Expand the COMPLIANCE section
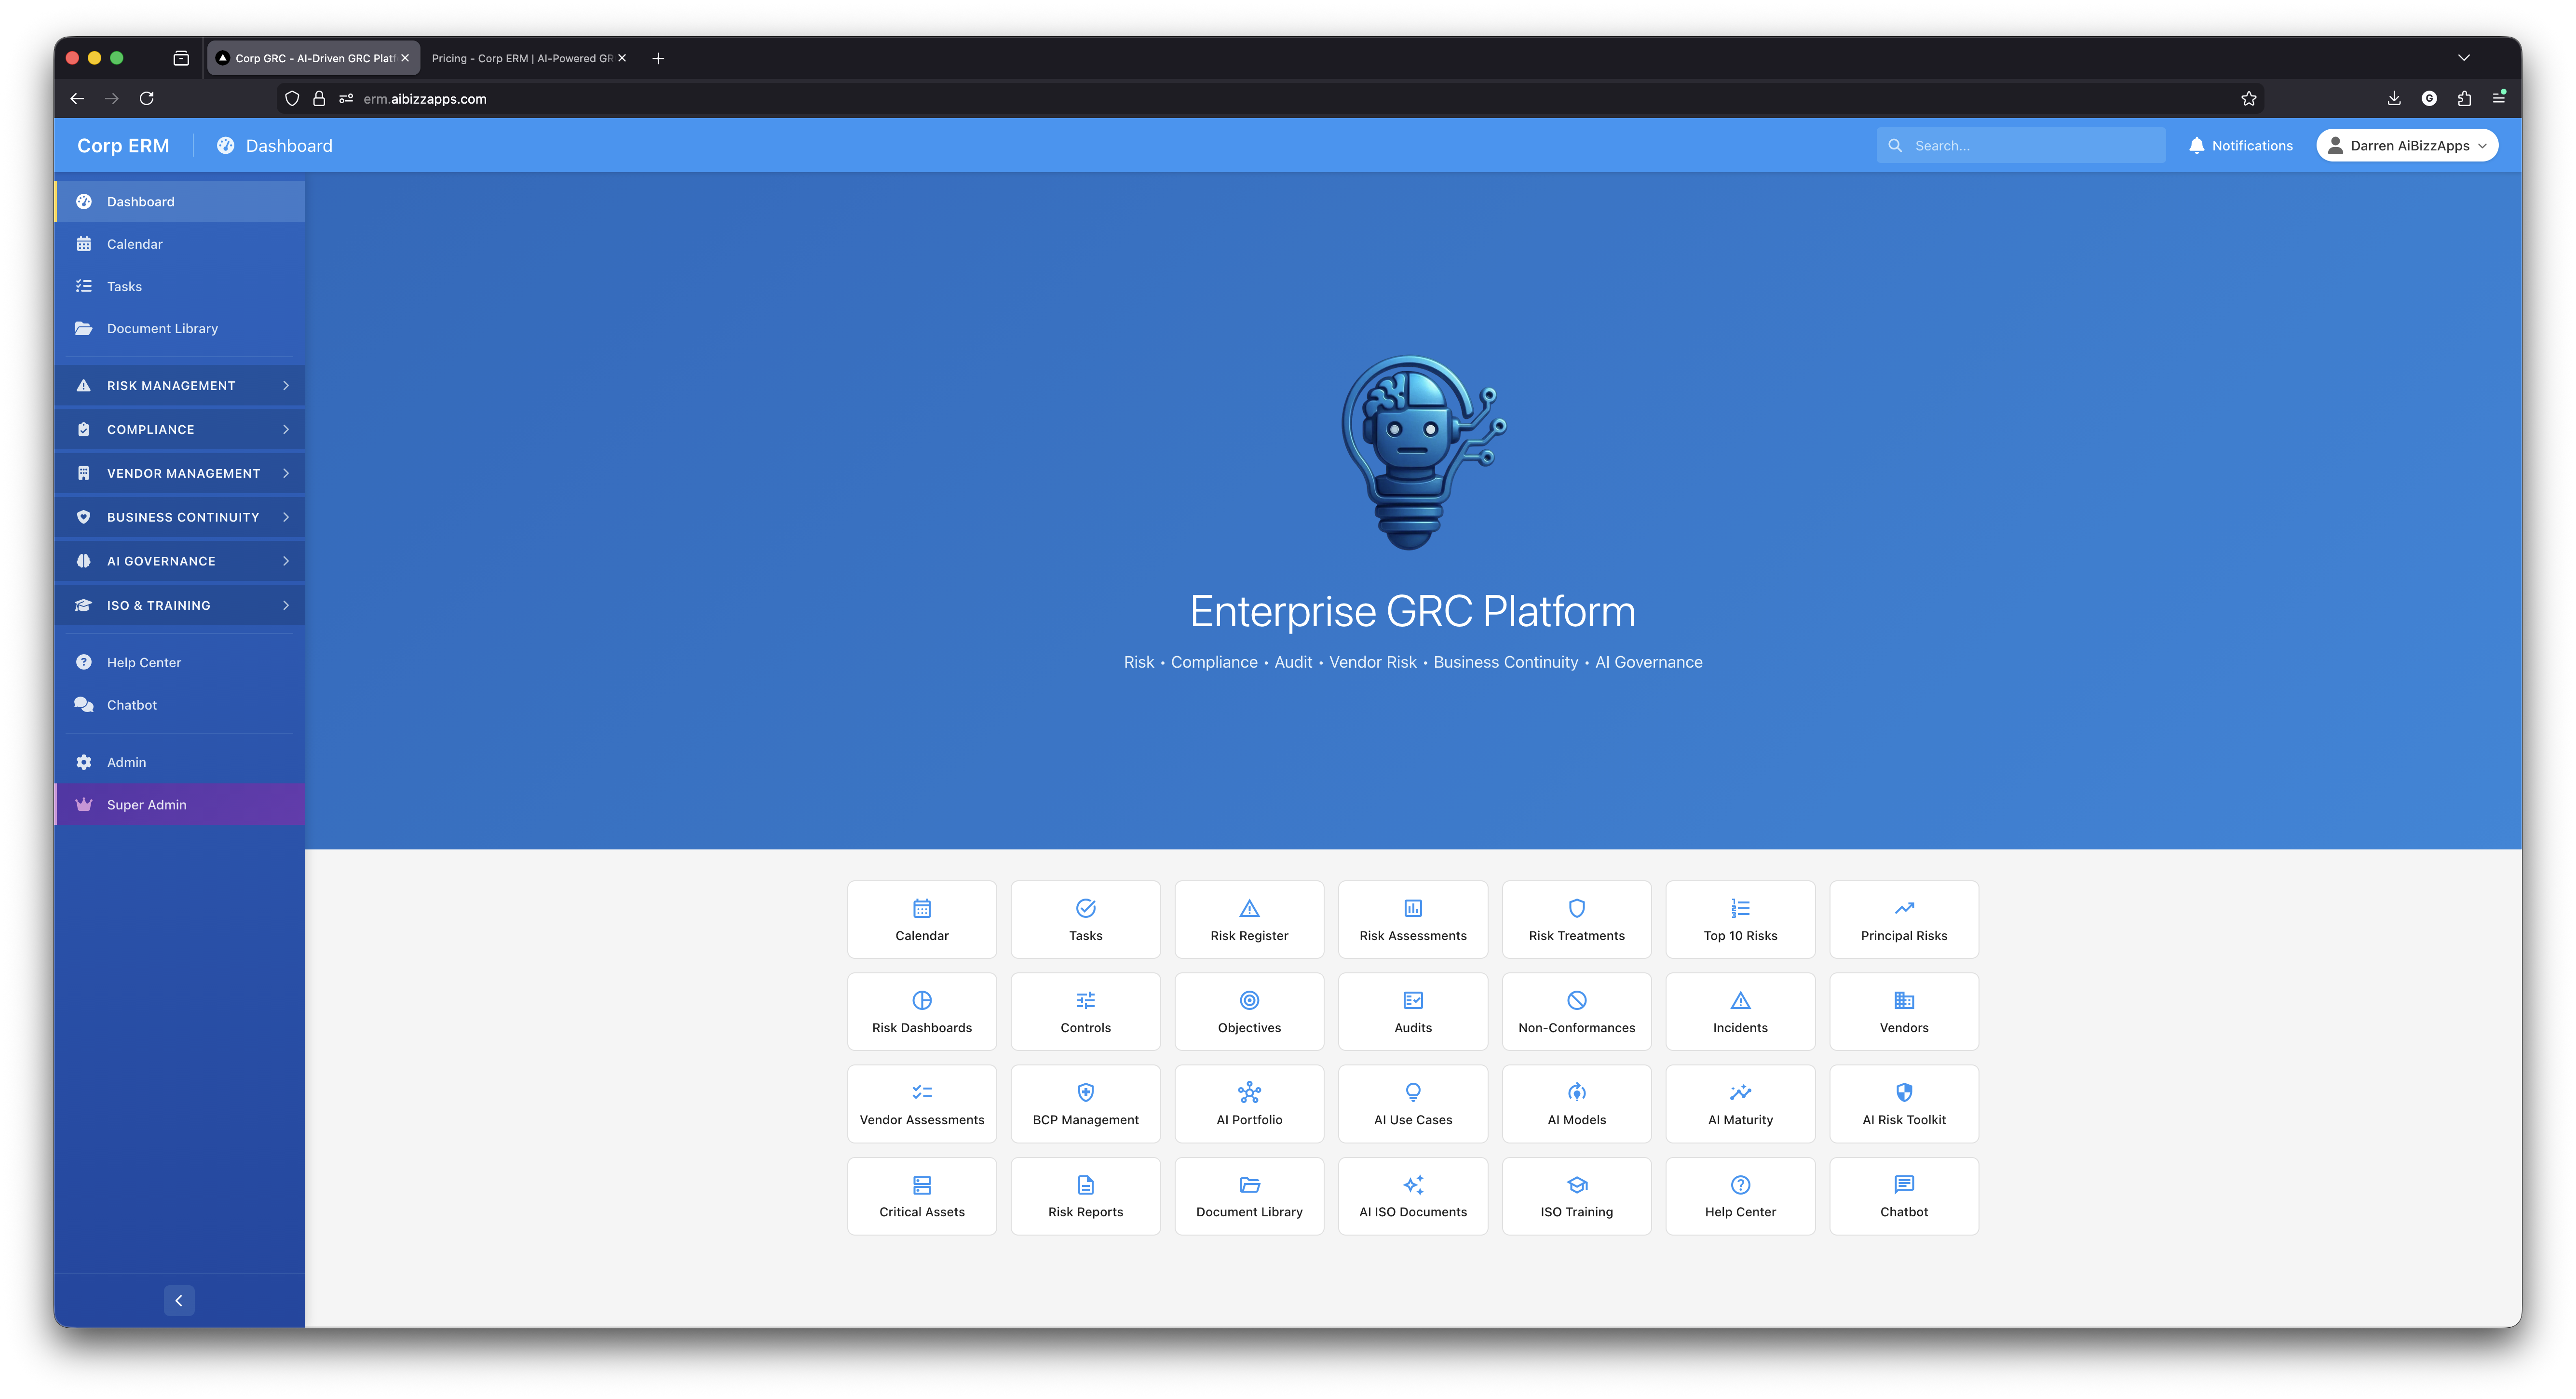Image resolution: width=2576 pixels, height=1399 pixels. (x=179, y=429)
